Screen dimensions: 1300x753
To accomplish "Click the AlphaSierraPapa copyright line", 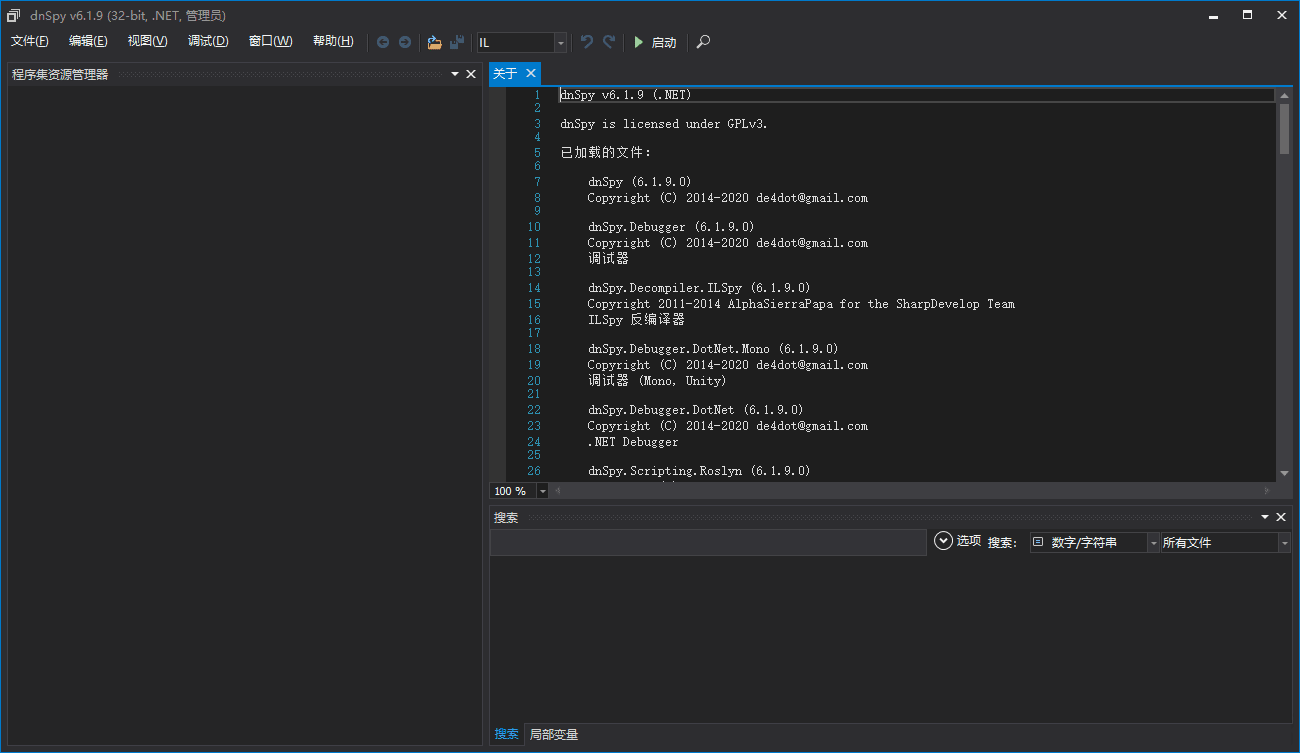I will click(x=801, y=304).
